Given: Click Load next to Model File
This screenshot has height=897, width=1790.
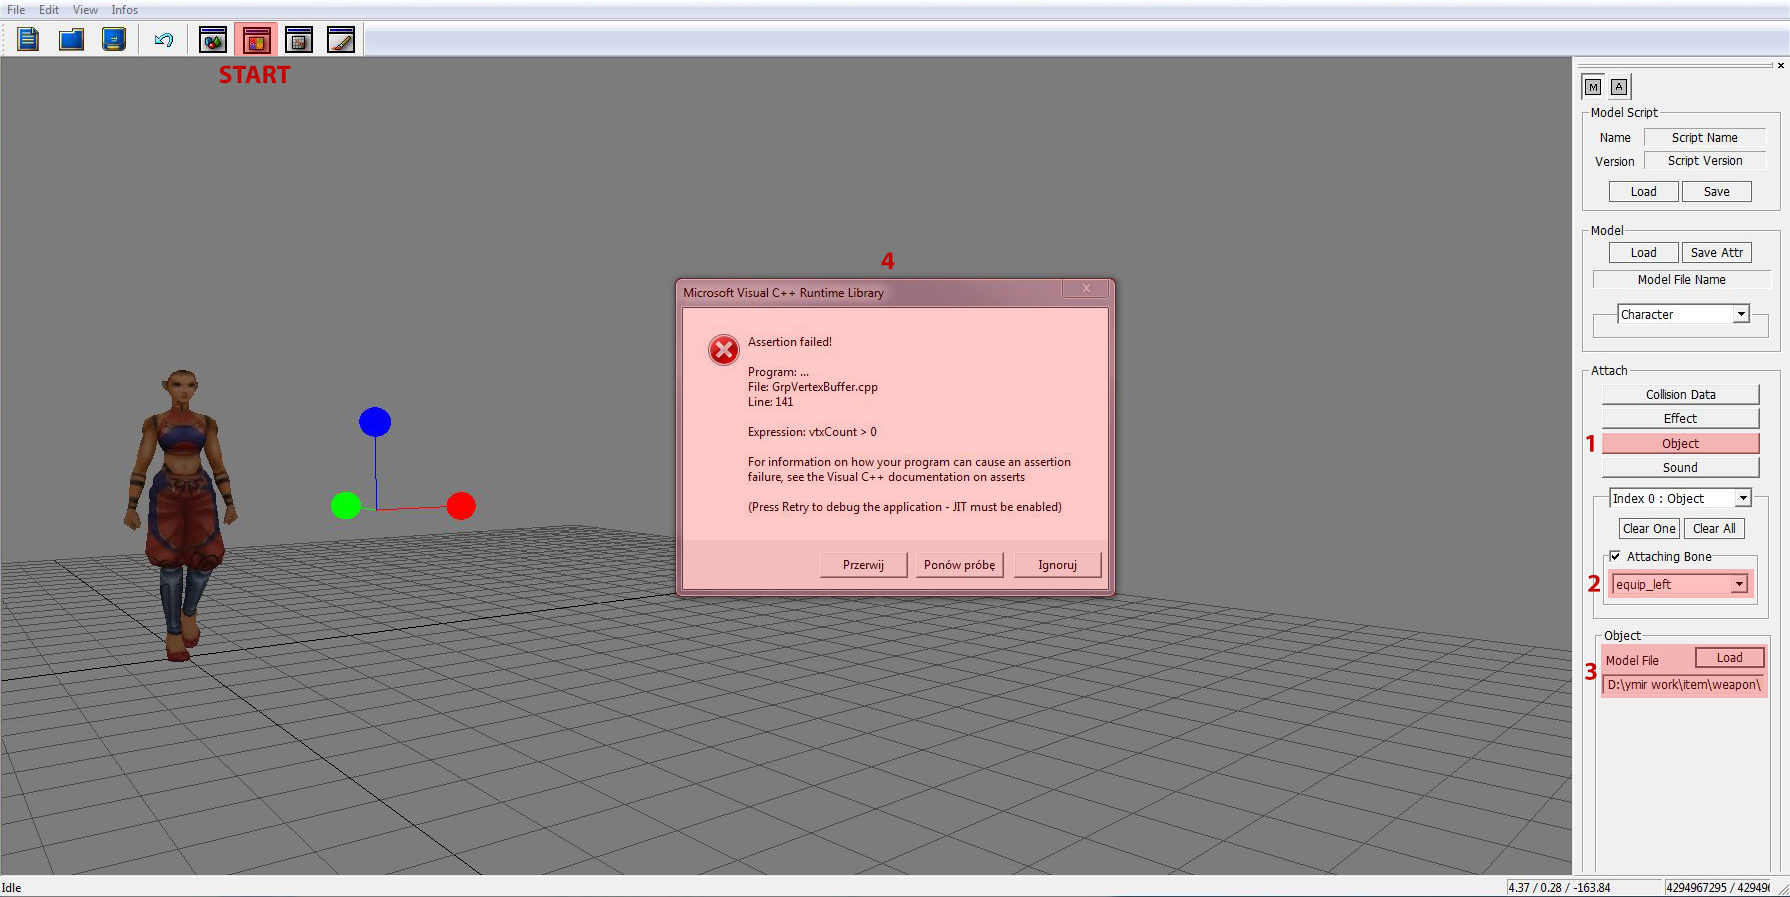Looking at the screenshot, I should pos(1729,658).
